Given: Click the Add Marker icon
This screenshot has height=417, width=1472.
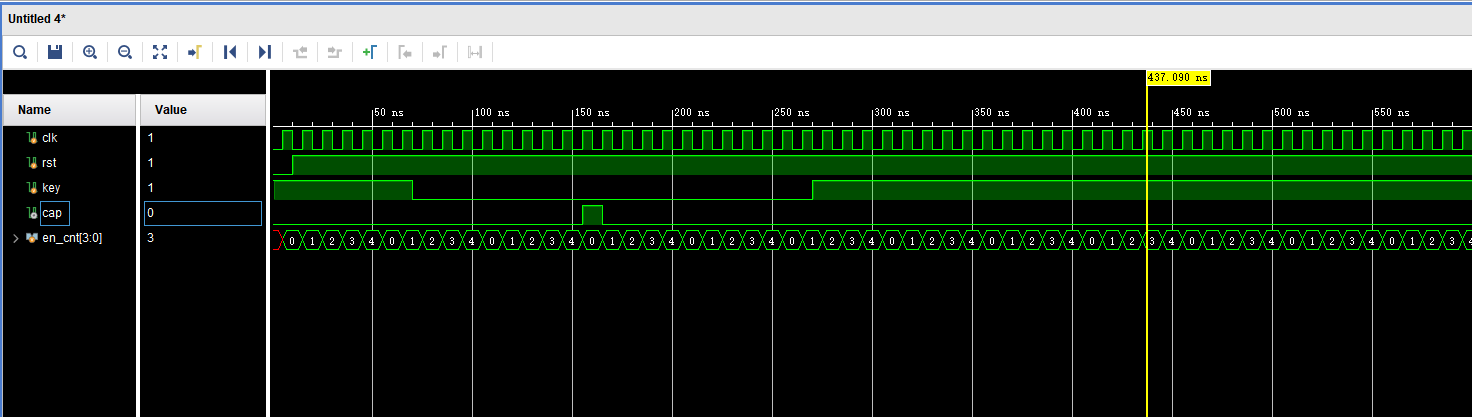Looking at the screenshot, I should click(x=370, y=52).
